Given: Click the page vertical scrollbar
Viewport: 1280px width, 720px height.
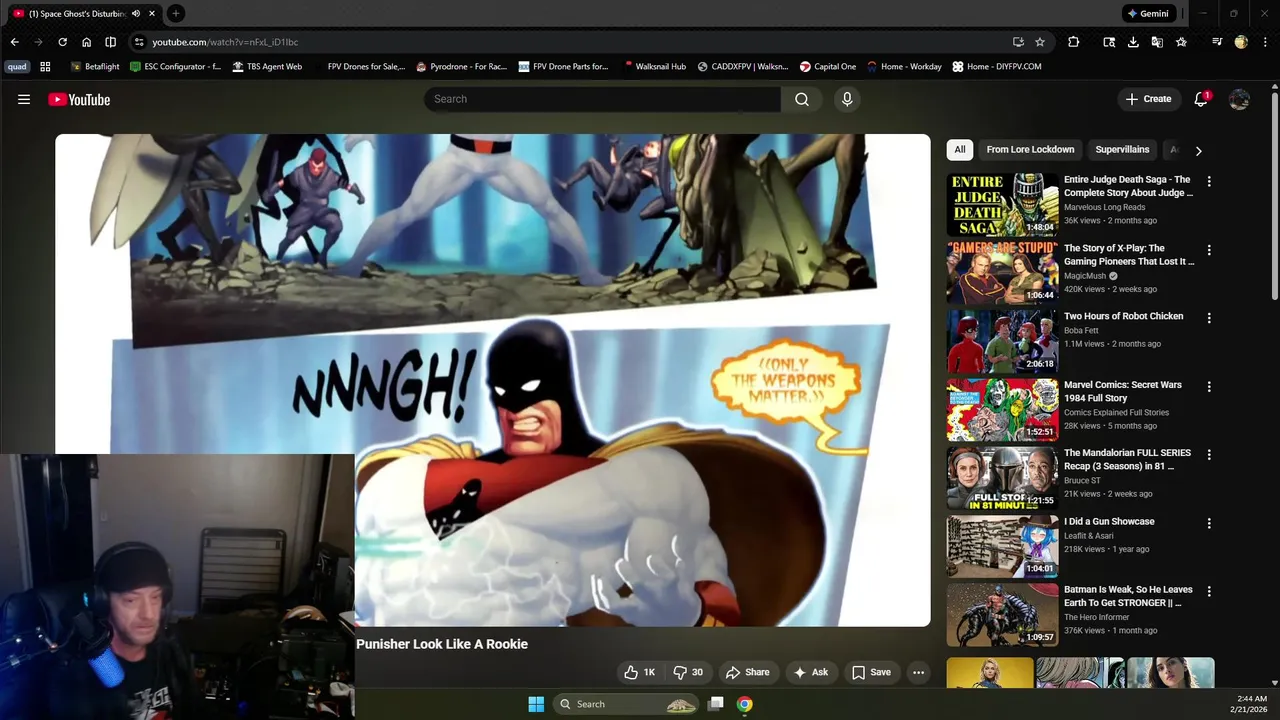Looking at the screenshot, I should click(1274, 195).
